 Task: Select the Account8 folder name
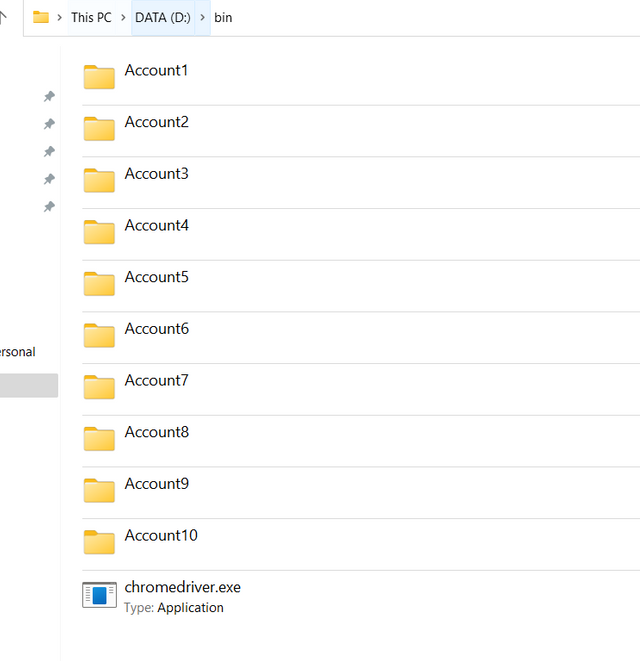156,432
